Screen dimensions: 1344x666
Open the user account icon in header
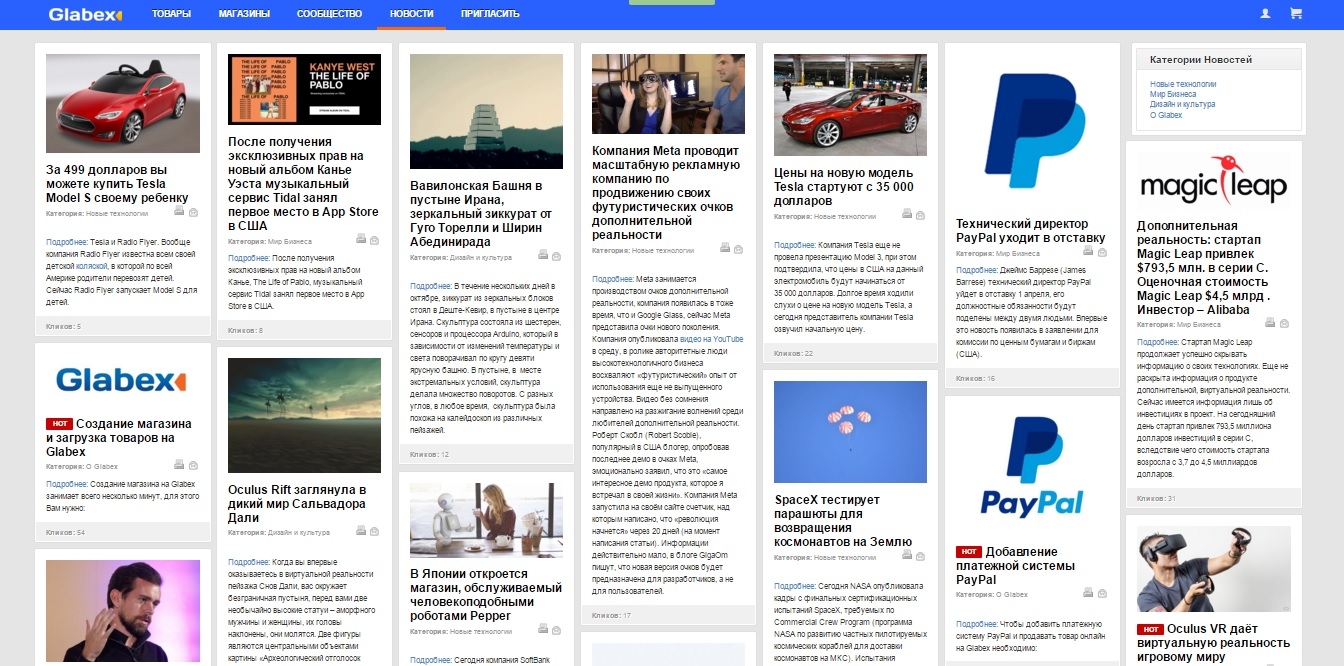tap(1265, 14)
